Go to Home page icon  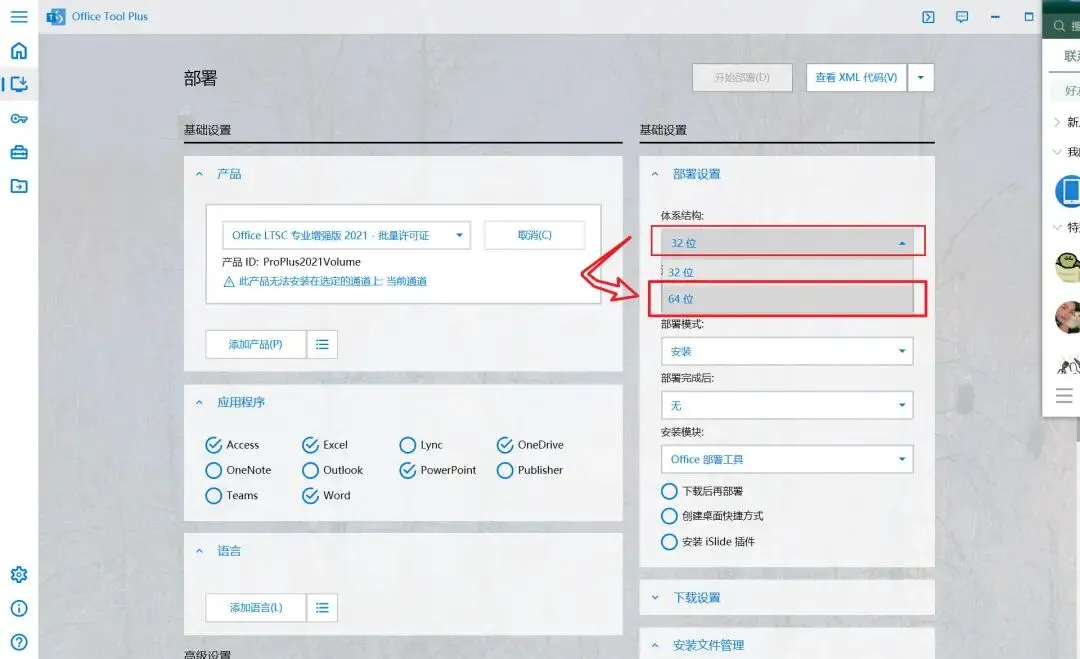coord(19,50)
